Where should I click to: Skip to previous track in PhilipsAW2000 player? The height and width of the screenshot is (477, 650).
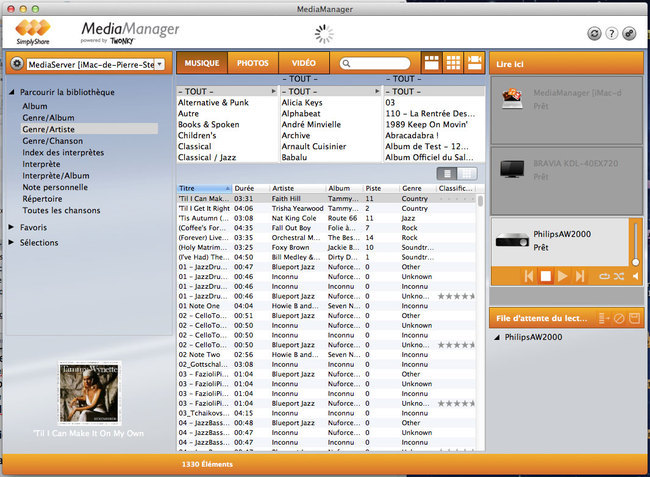point(529,276)
